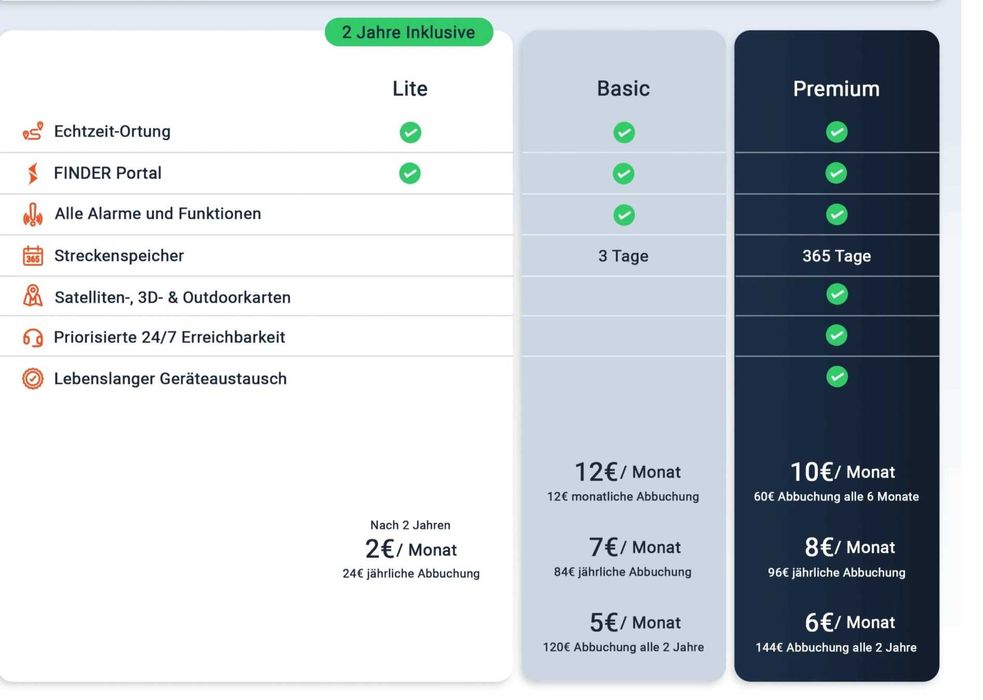Select the Premium plan header

[x=836, y=89]
